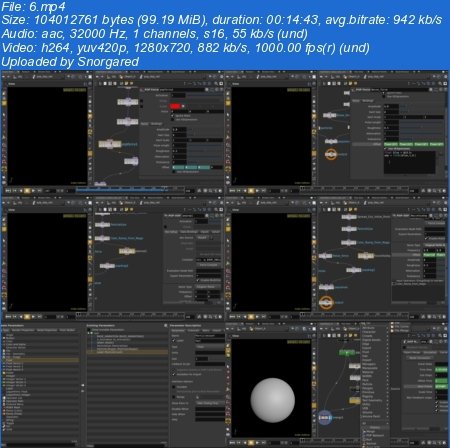Click the blue timeline range in top-left frame
Screen dimensions: 450x448
coord(122,190)
